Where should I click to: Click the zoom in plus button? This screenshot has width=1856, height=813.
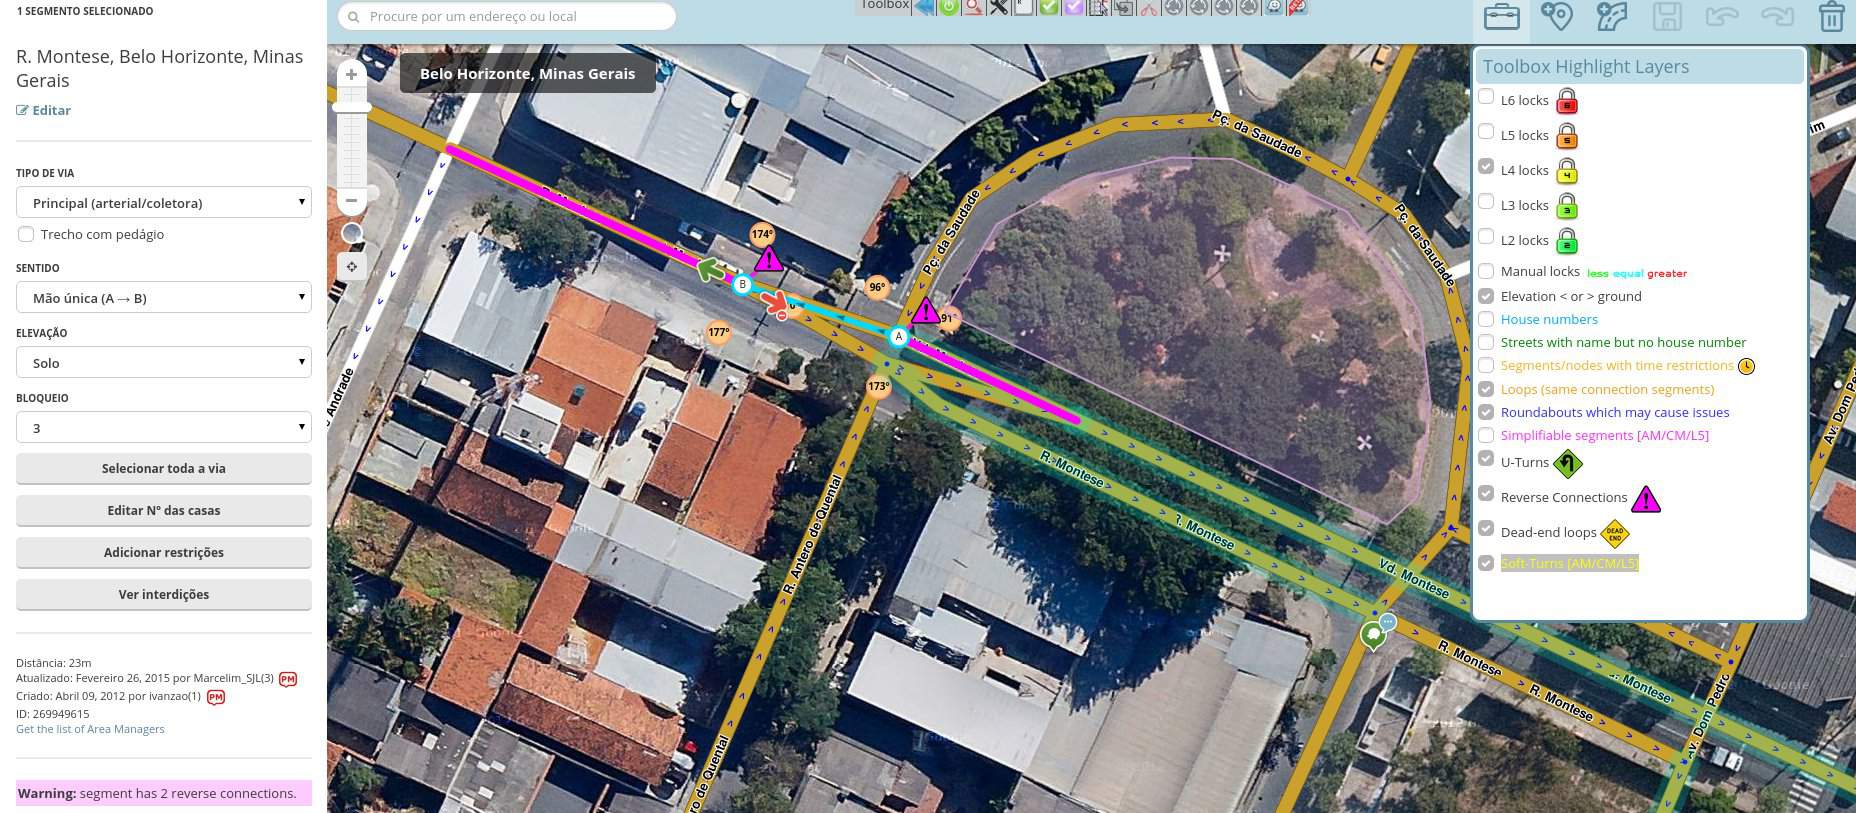coord(351,74)
